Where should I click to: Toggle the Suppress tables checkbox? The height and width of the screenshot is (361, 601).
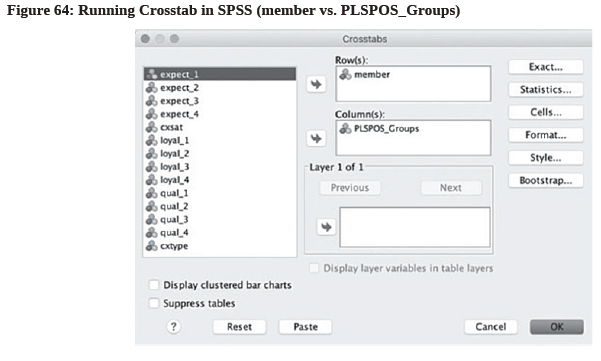point(154,303)
